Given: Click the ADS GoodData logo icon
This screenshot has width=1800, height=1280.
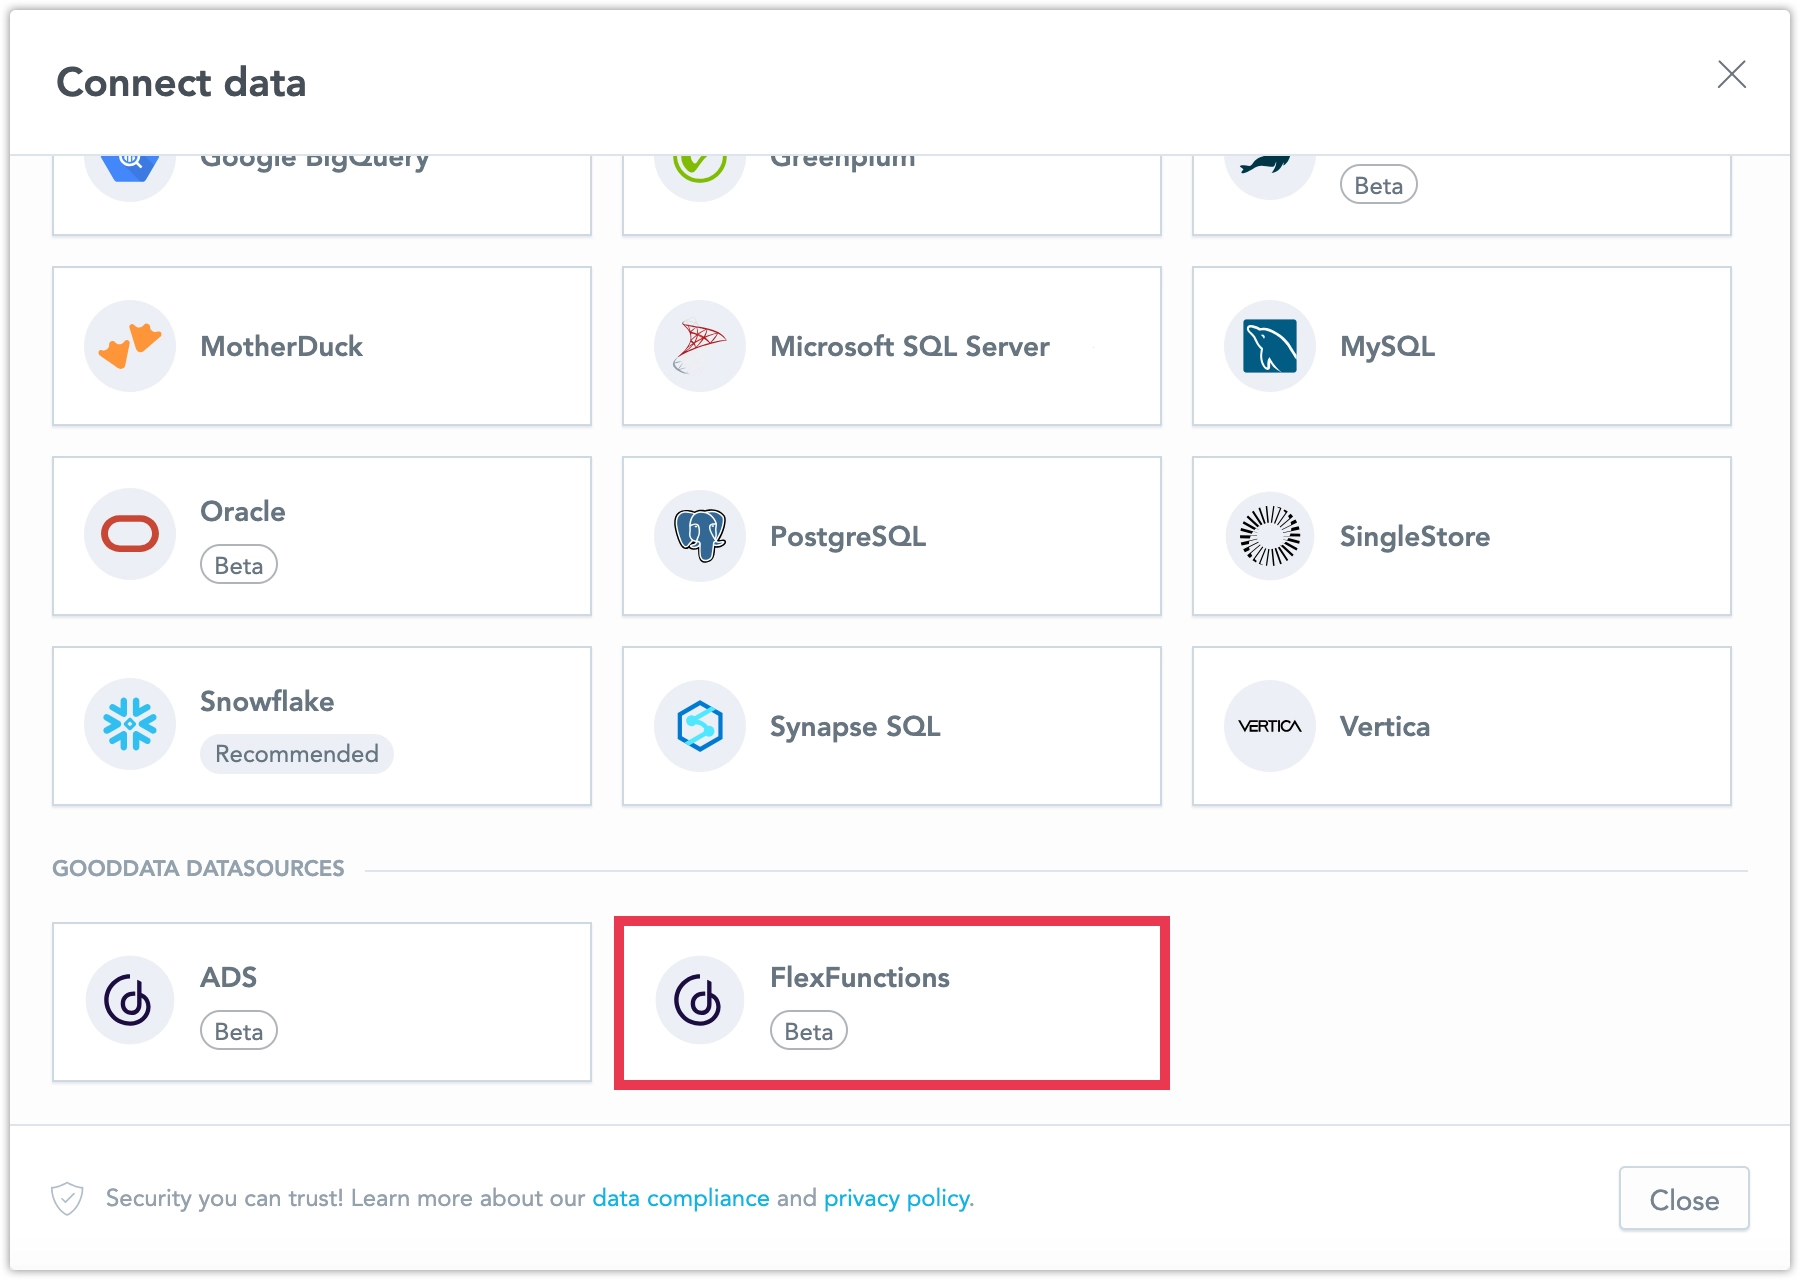Looking at the screenshot, I should tap(130, 1000).
